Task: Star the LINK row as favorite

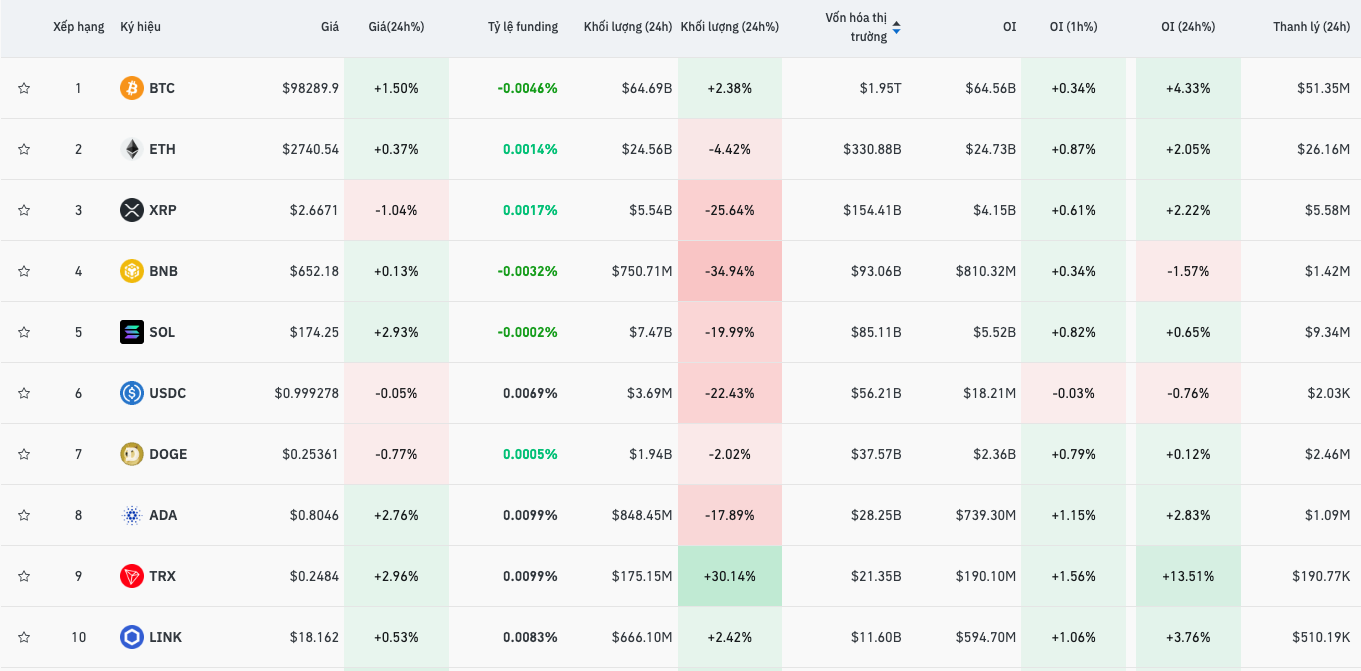Action: (24, 638)
